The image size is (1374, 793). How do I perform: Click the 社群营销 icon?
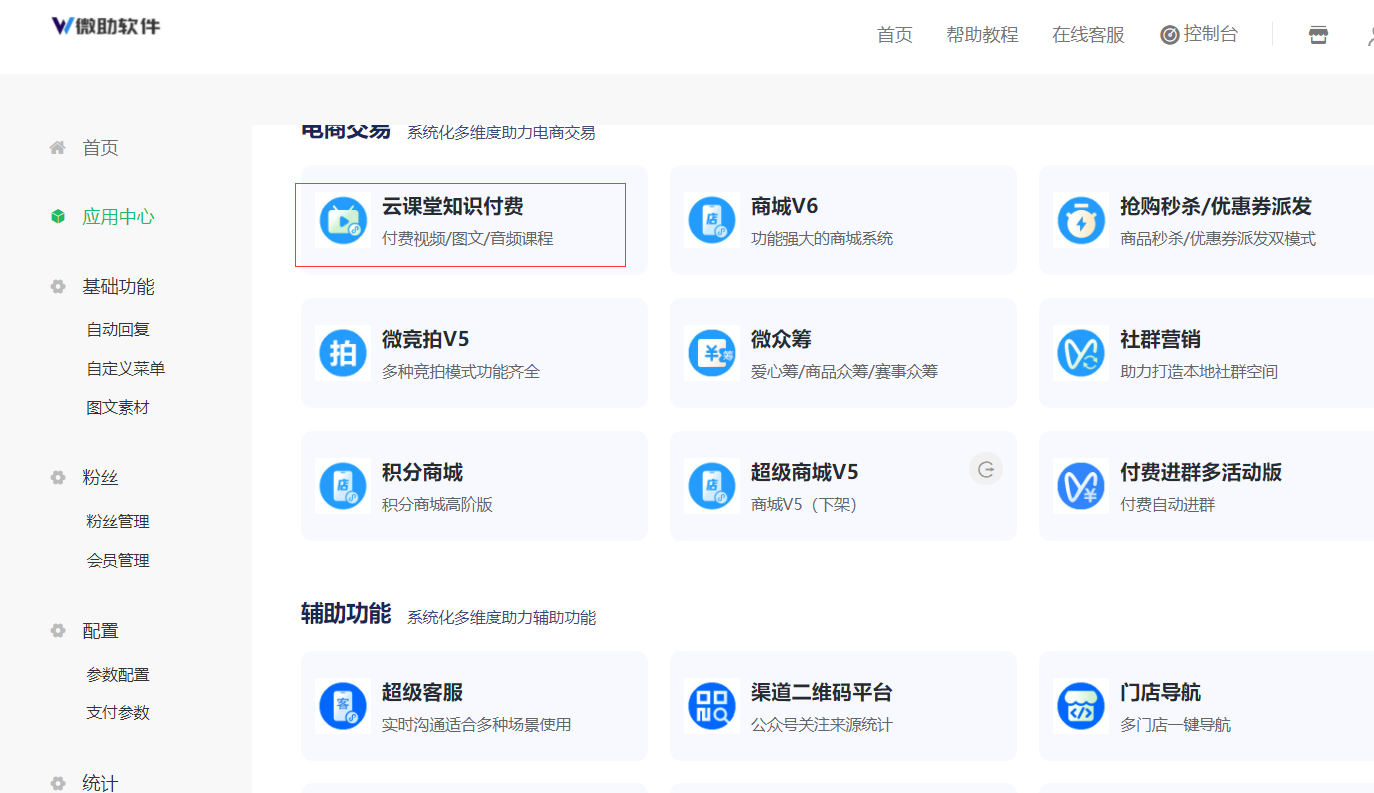1081,353
